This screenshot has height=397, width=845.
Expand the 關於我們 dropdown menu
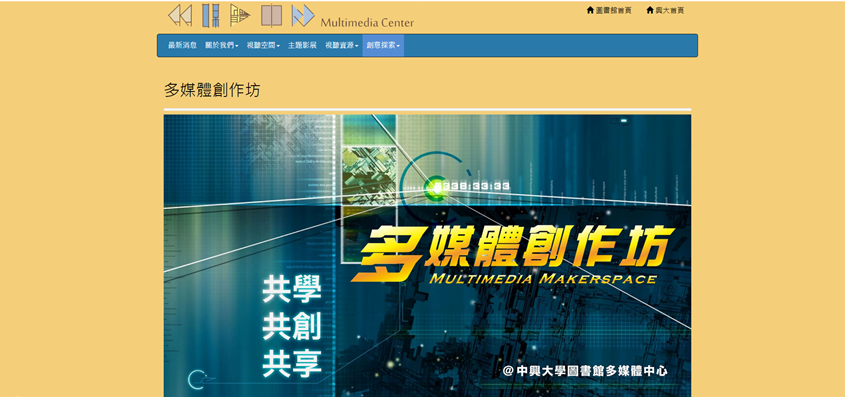pyautogui.click(x=221, y=46)
